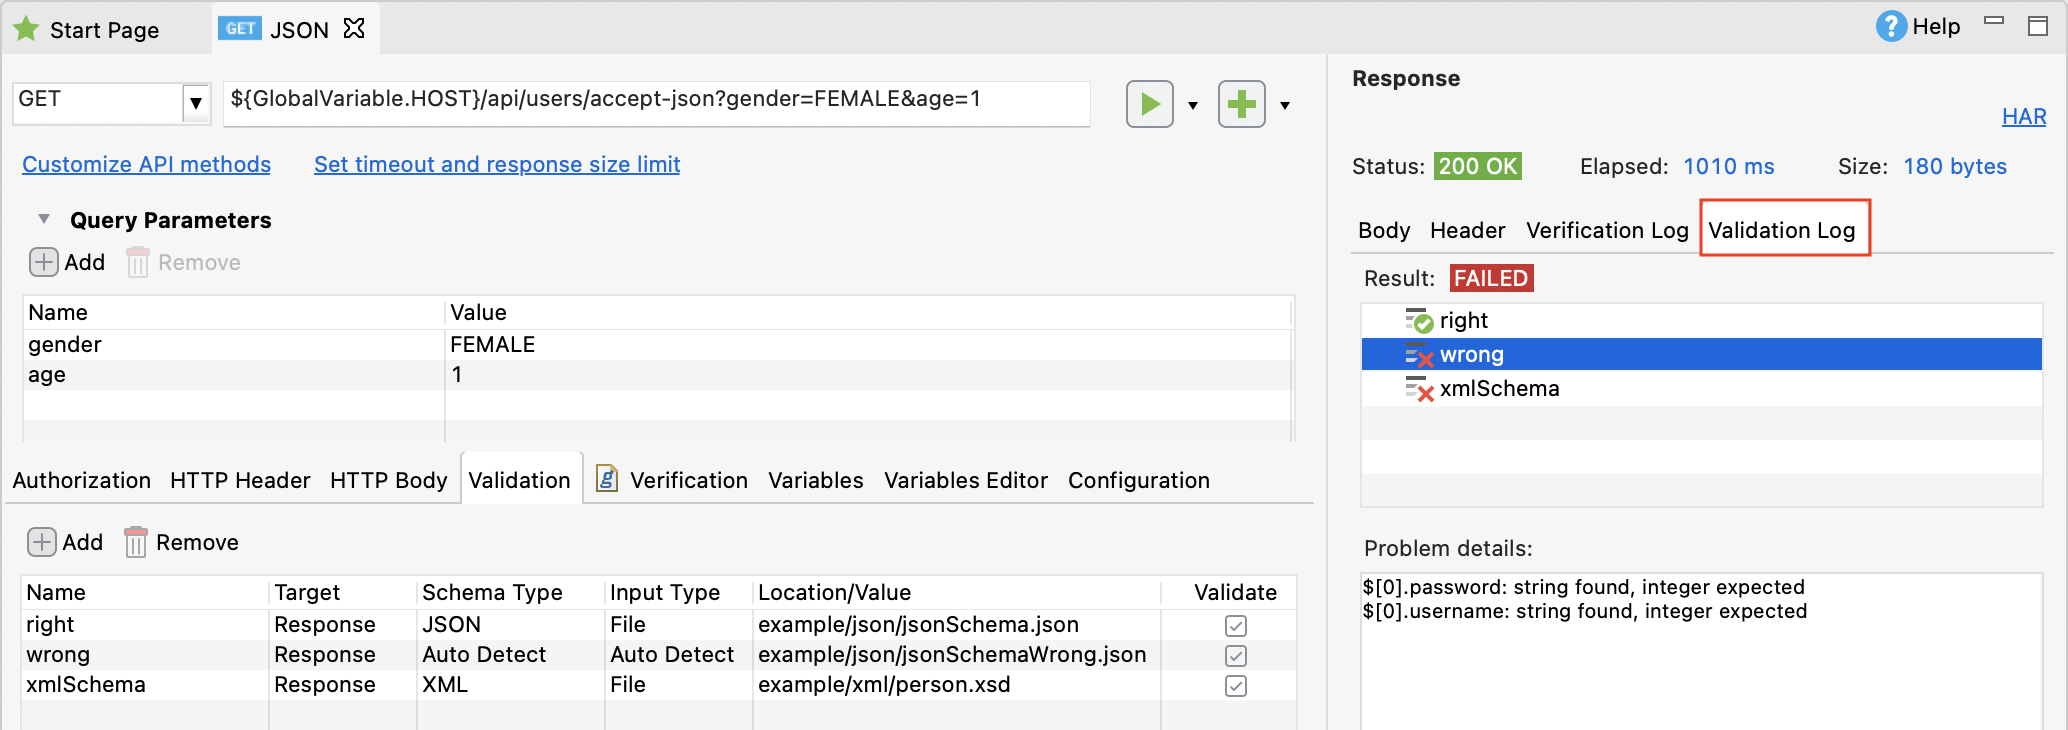Open the HTTP Body tab
The width and height of the screenshot is (2068, 730).
pos(388,481)
